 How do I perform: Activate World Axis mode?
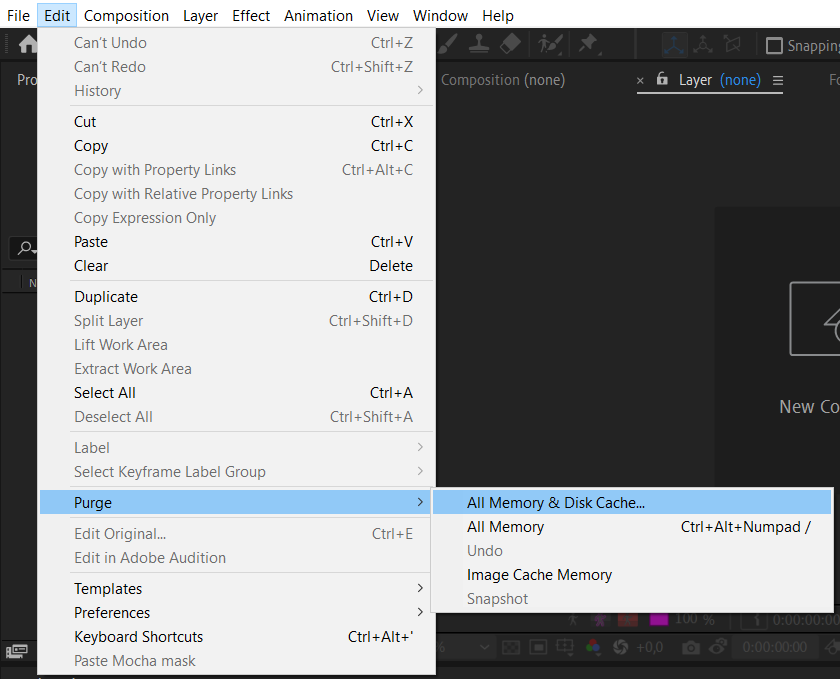(703, 45)
